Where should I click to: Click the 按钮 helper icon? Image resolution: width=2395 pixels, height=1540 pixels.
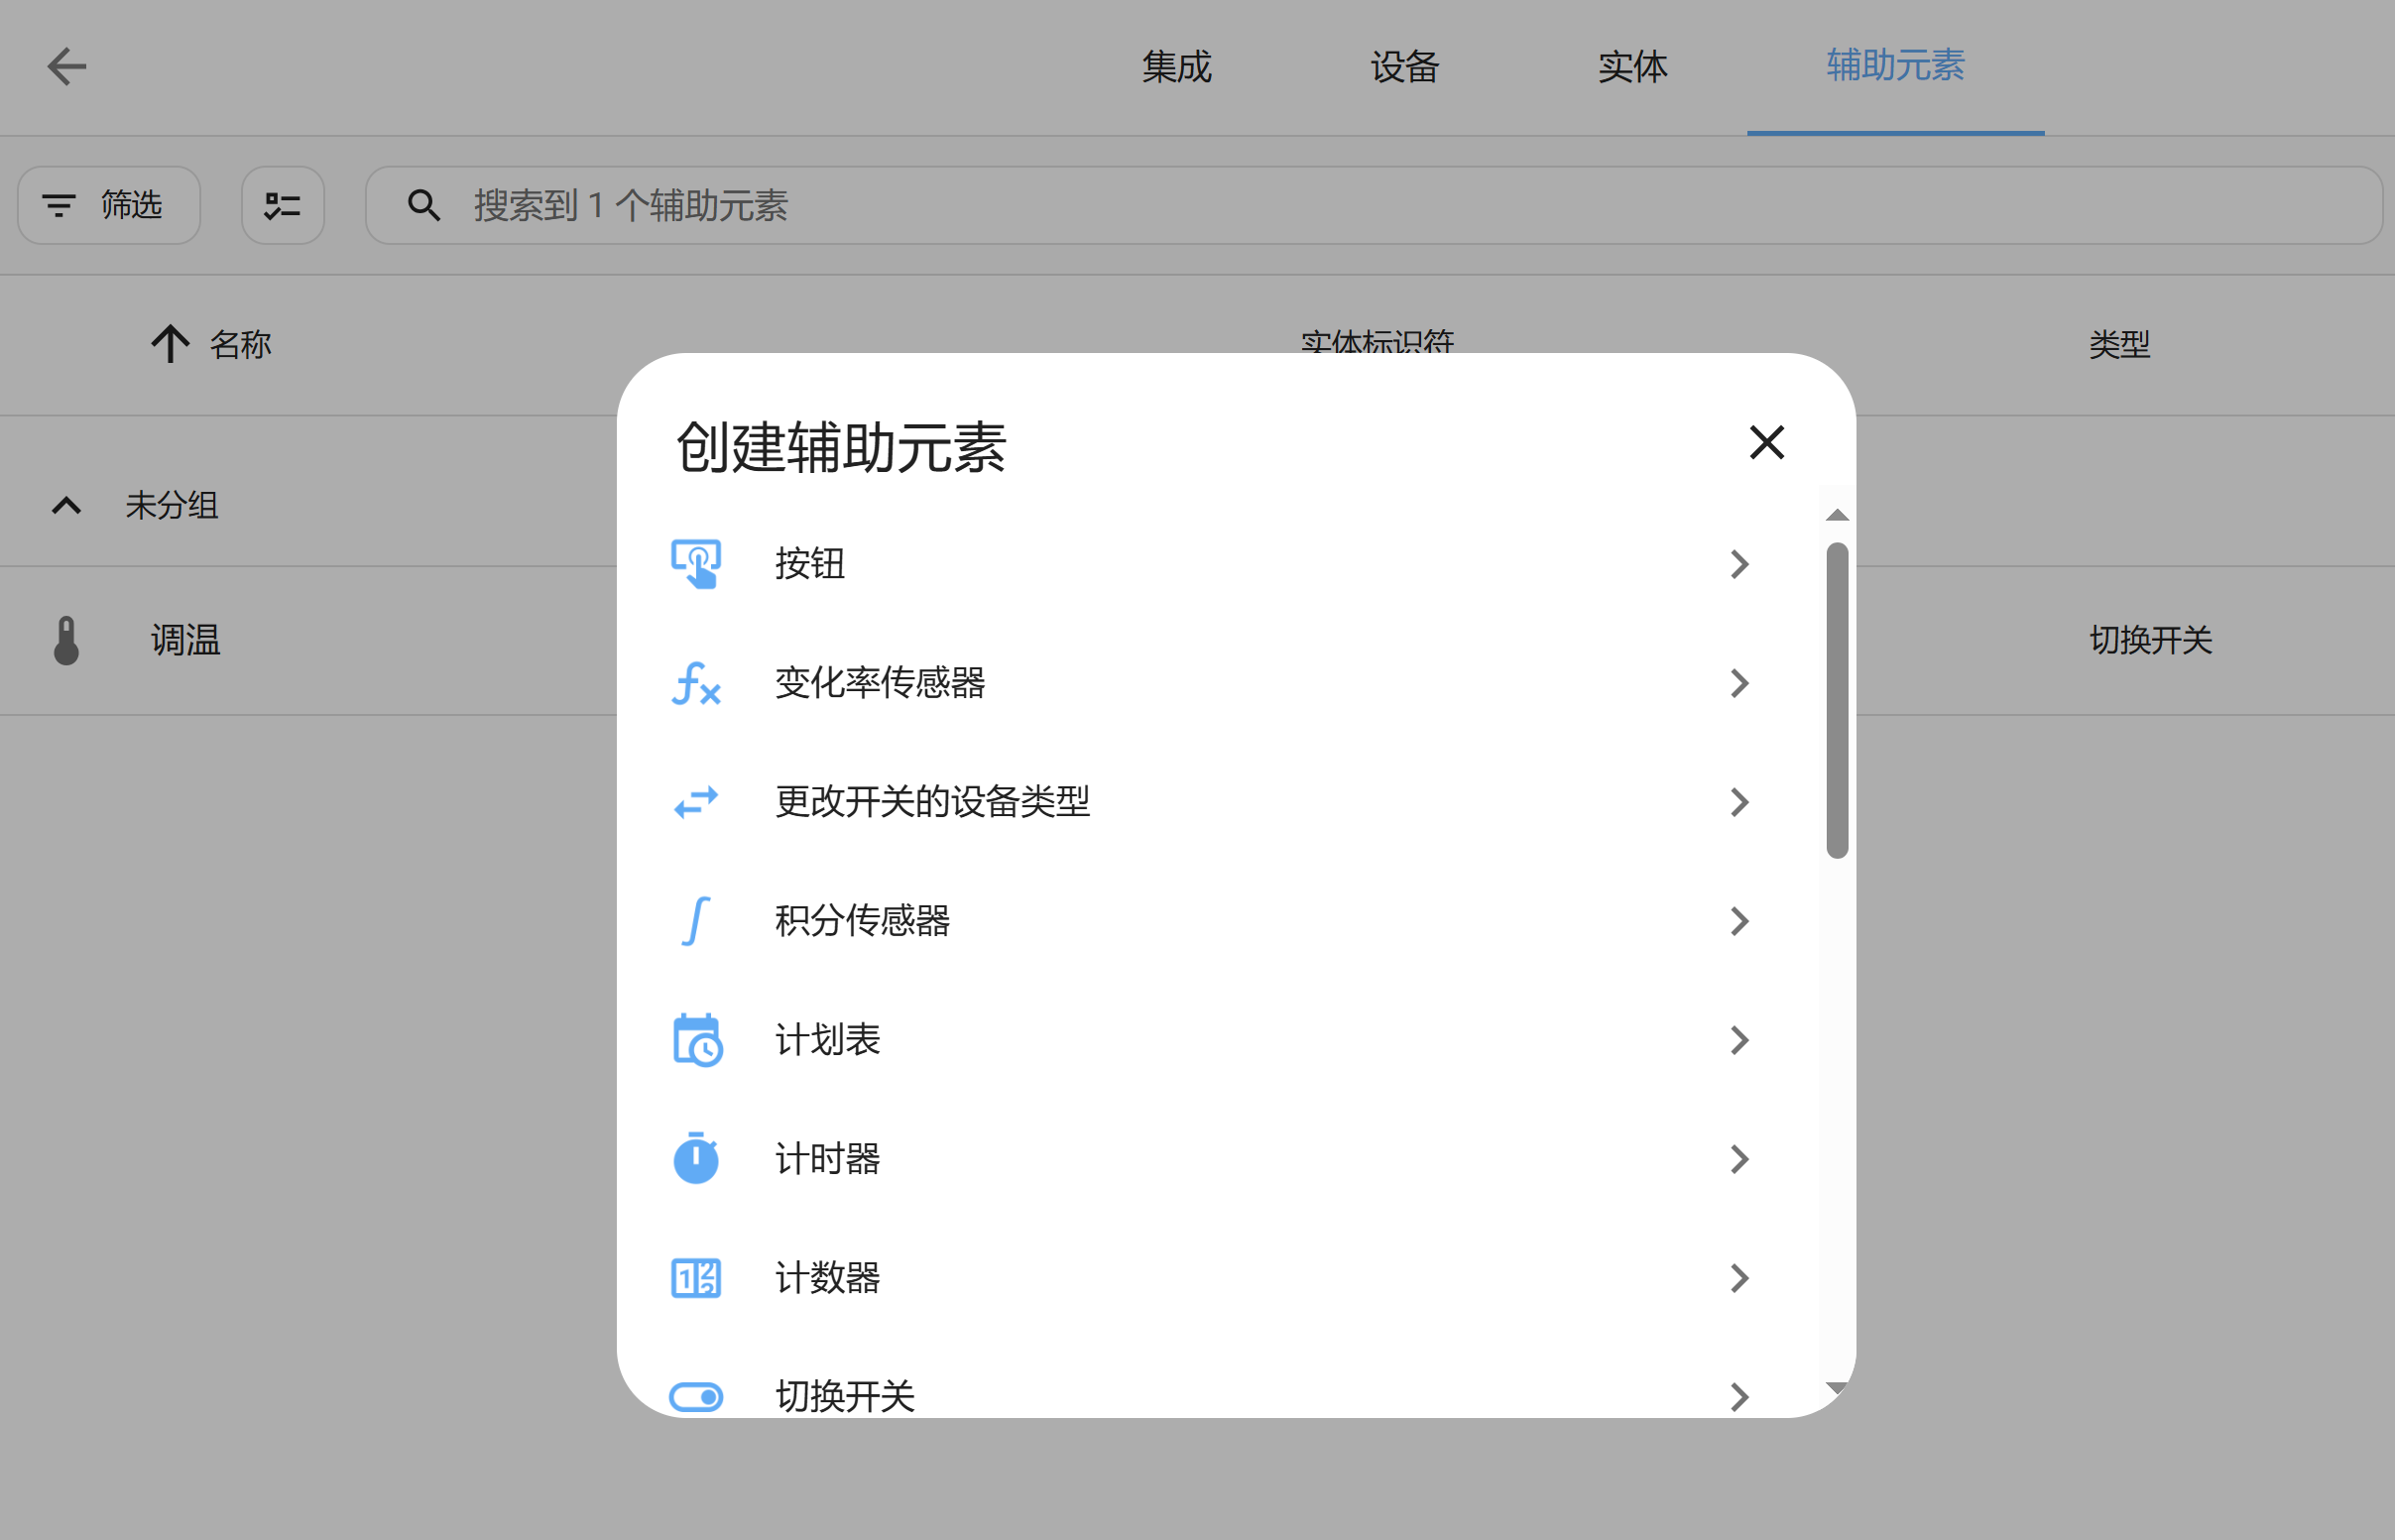(x=696, y=564)
